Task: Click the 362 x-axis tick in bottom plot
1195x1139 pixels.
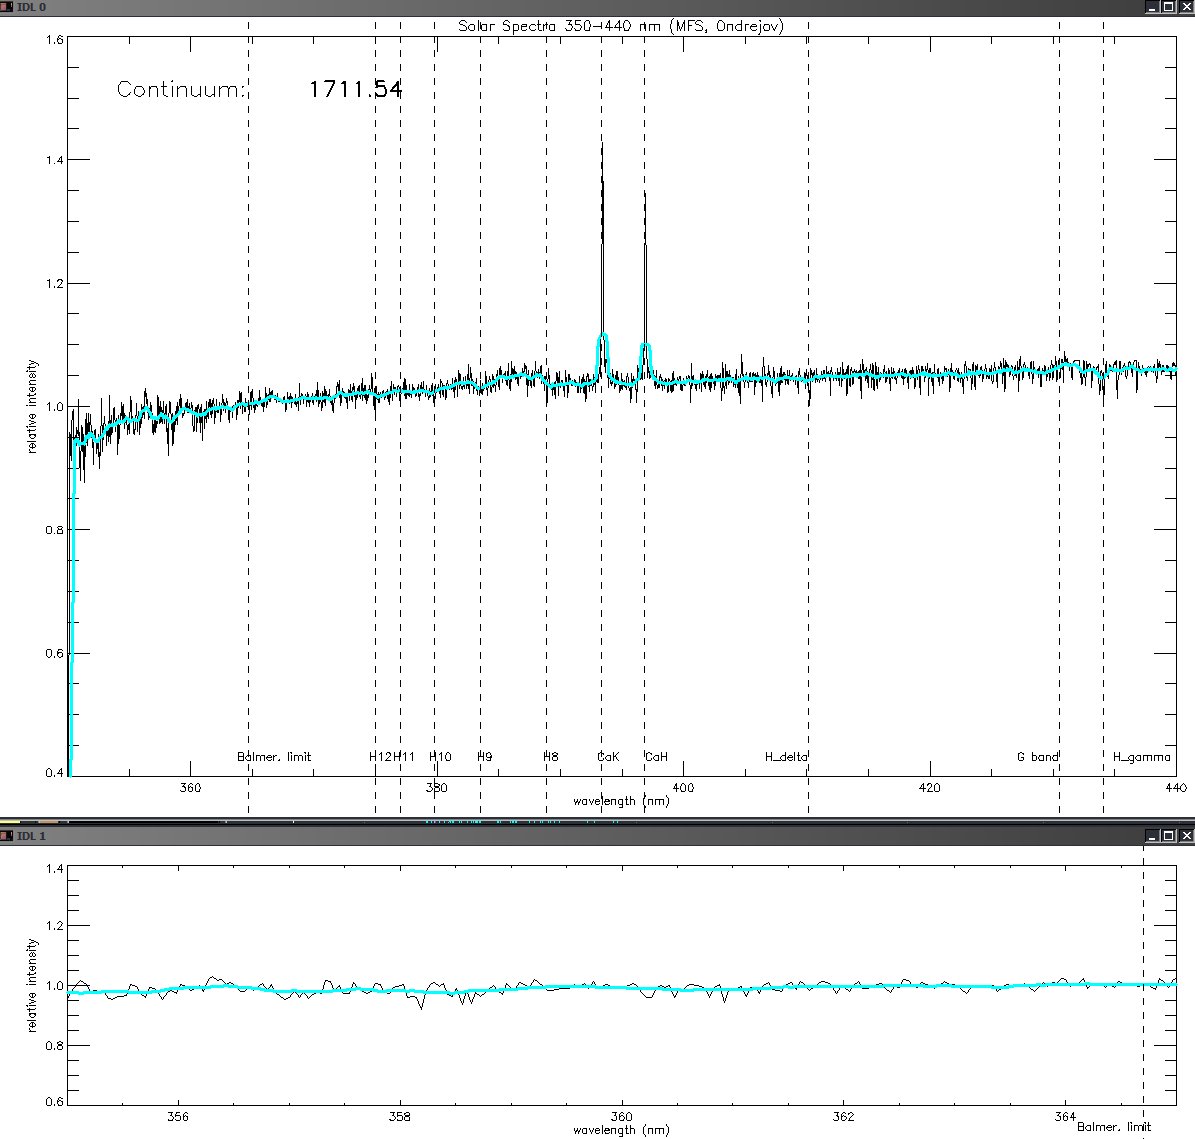Action: tap(843, 1117)
